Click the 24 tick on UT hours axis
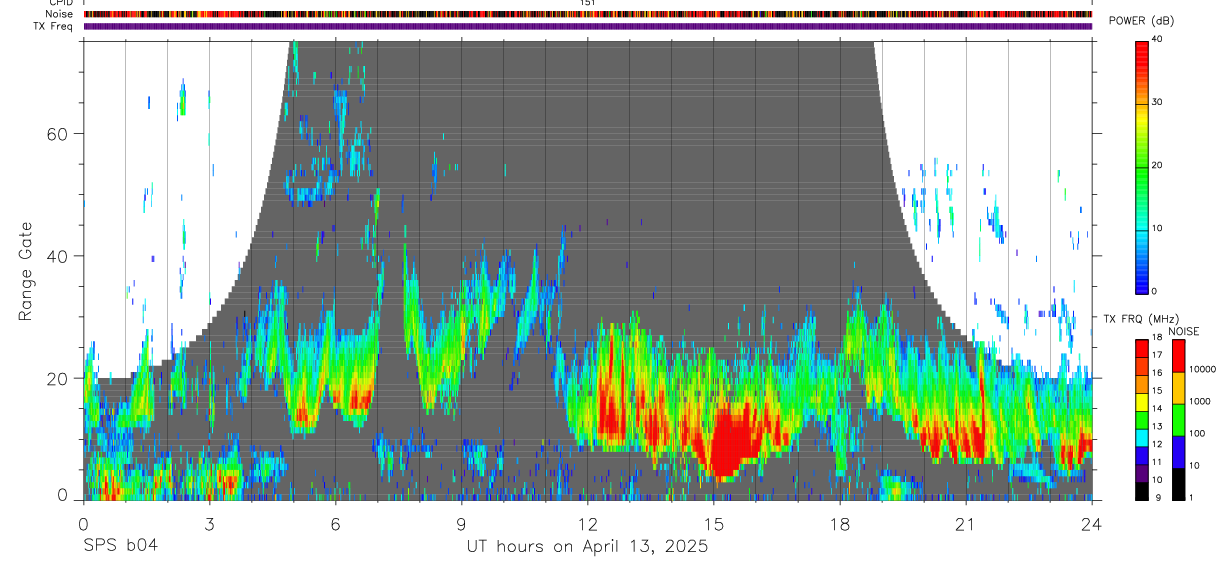 (1091, 524)
